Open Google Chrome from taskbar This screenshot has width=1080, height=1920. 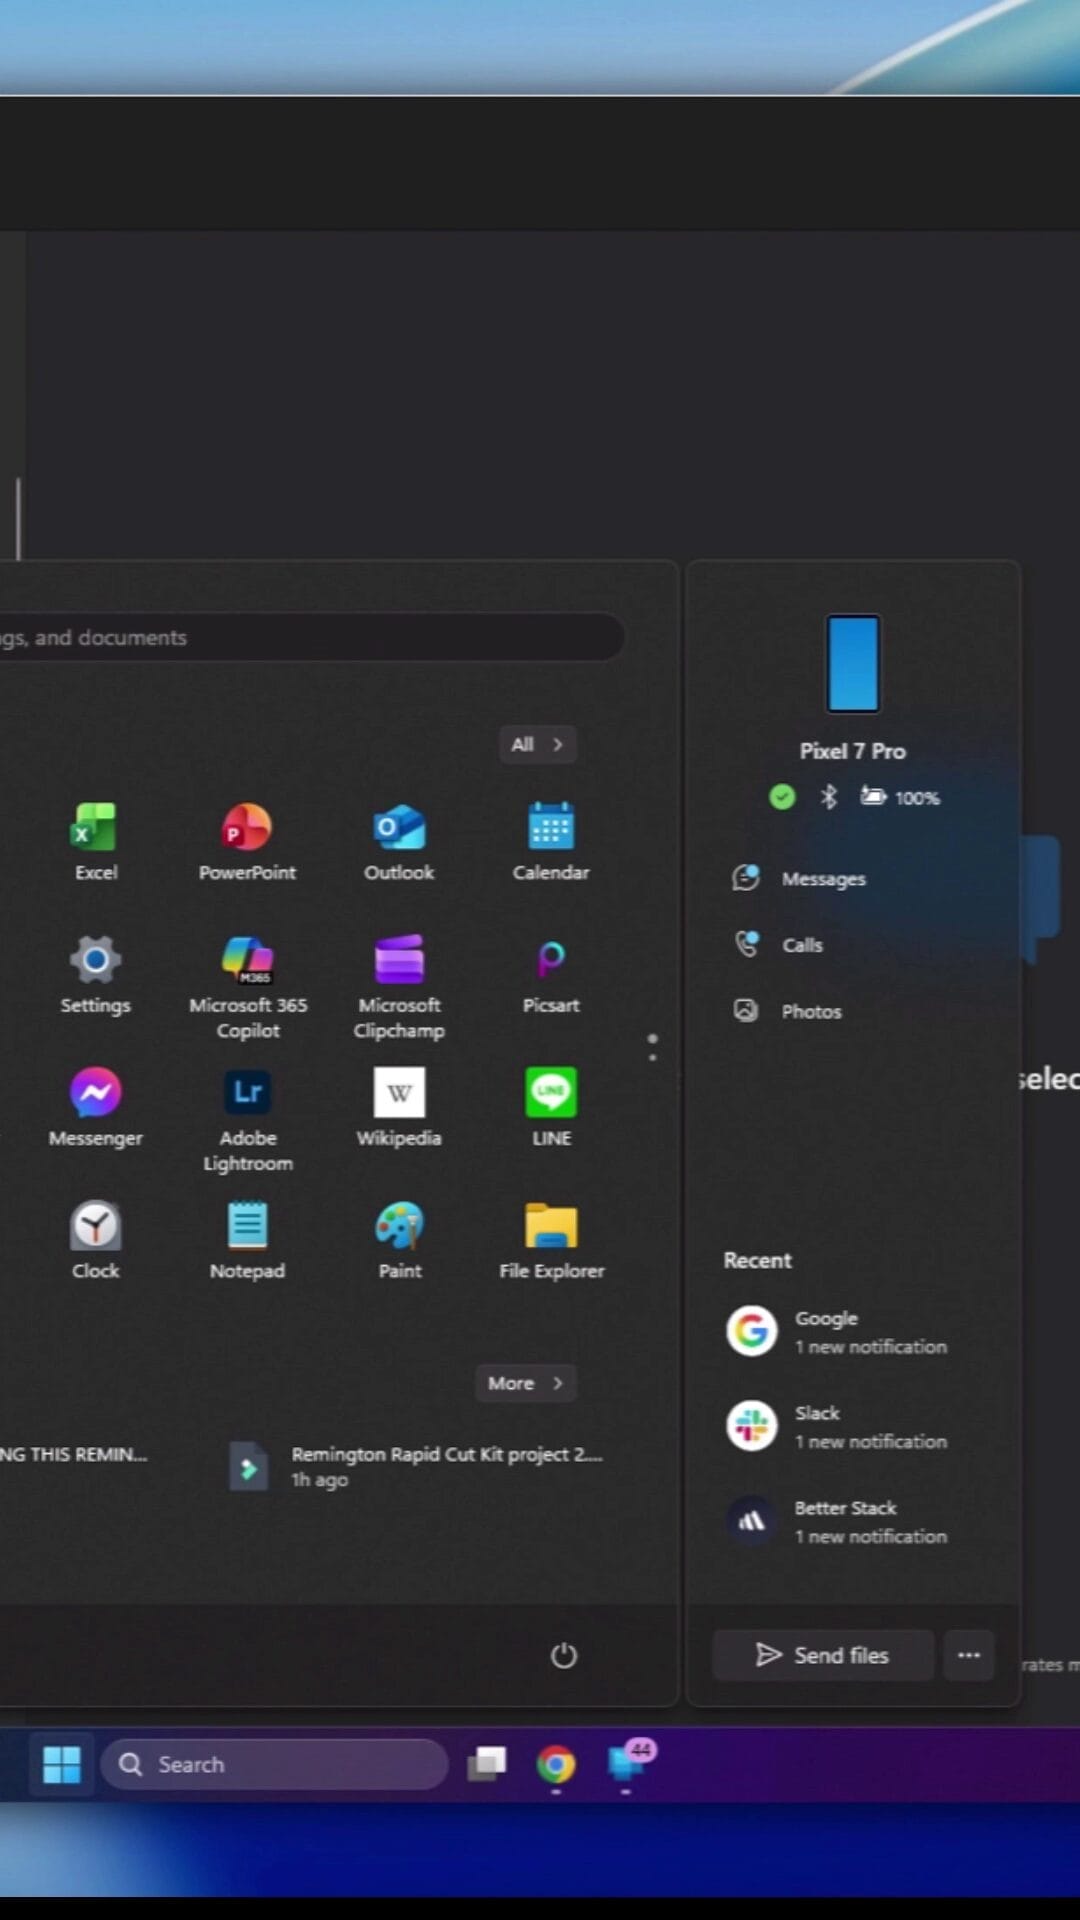556,1764
